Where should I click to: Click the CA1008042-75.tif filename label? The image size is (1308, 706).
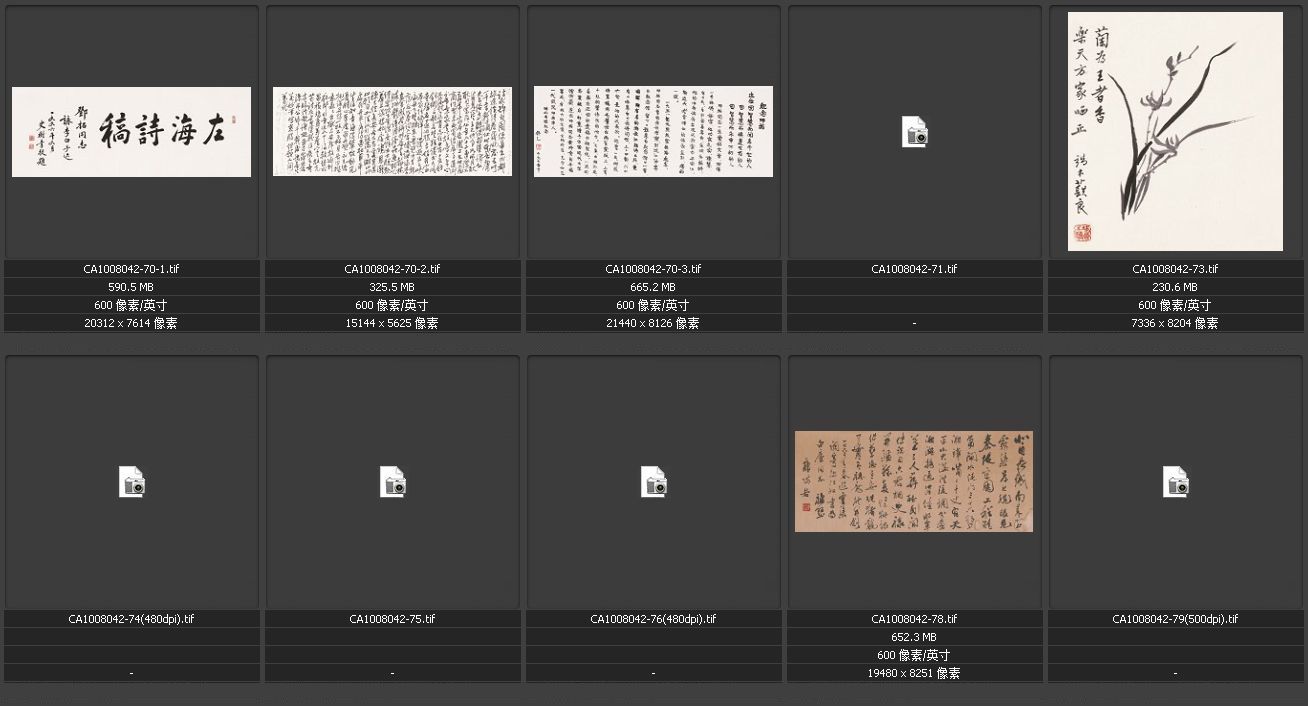click(x=392, y=619)
